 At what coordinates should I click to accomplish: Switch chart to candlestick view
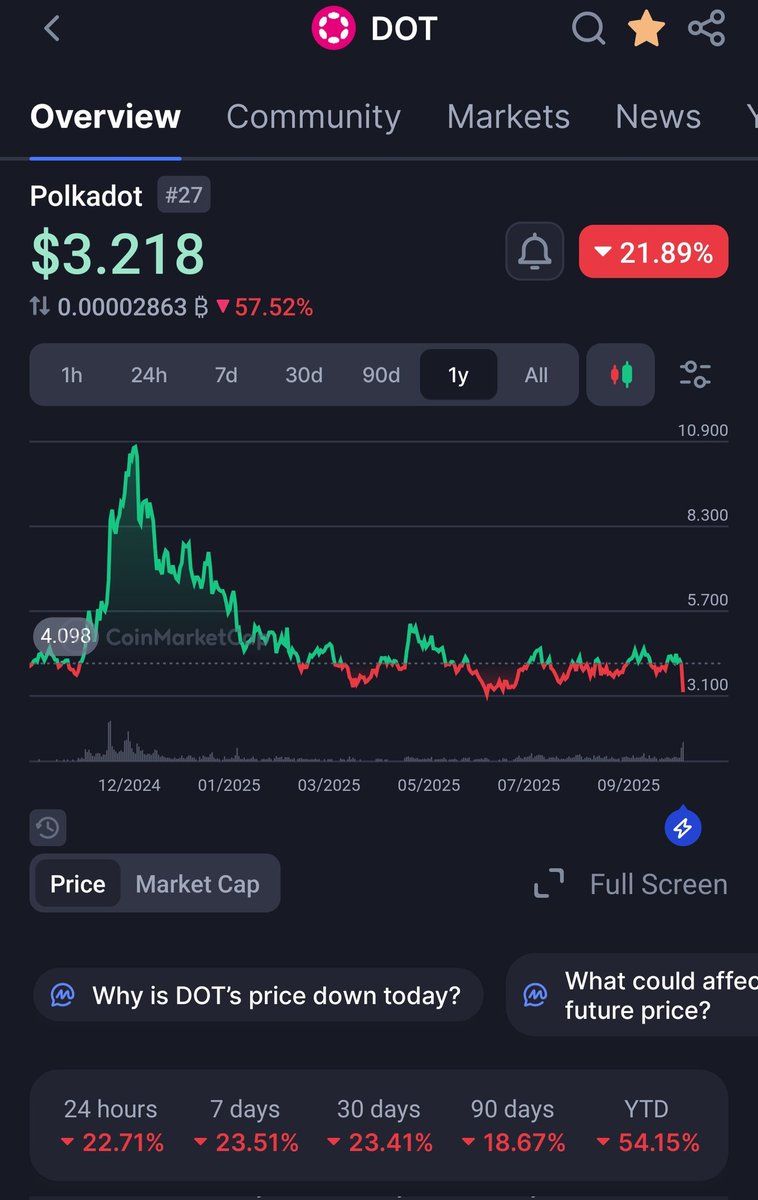(x=621, y=375)
